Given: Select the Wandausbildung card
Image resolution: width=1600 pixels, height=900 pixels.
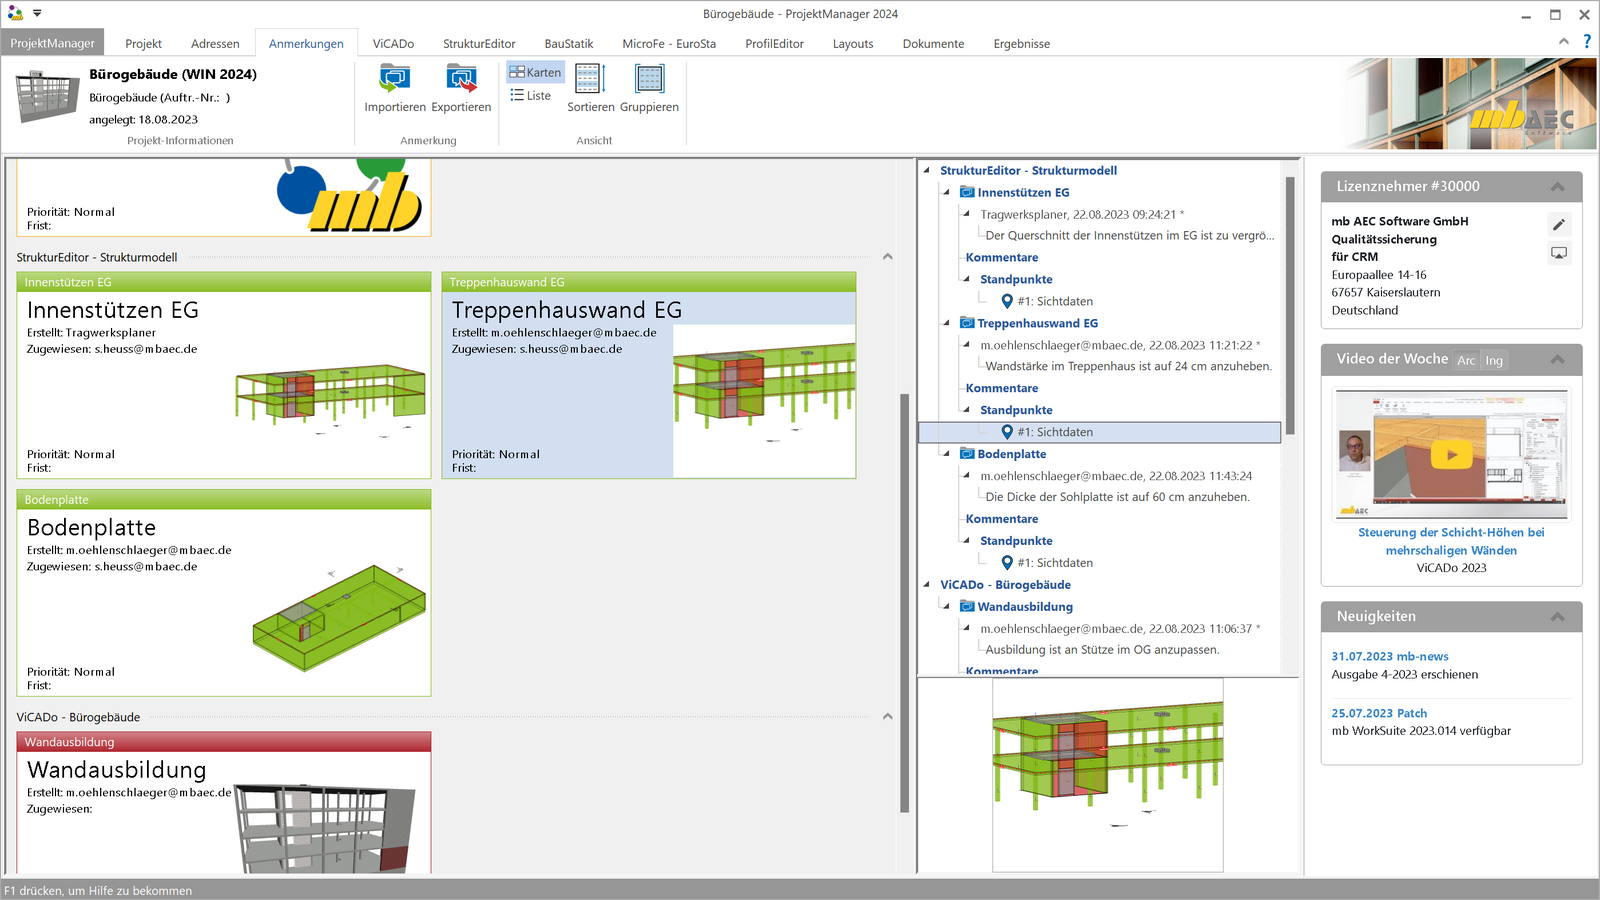Looking at the screenshot, I should coord(224,803).
